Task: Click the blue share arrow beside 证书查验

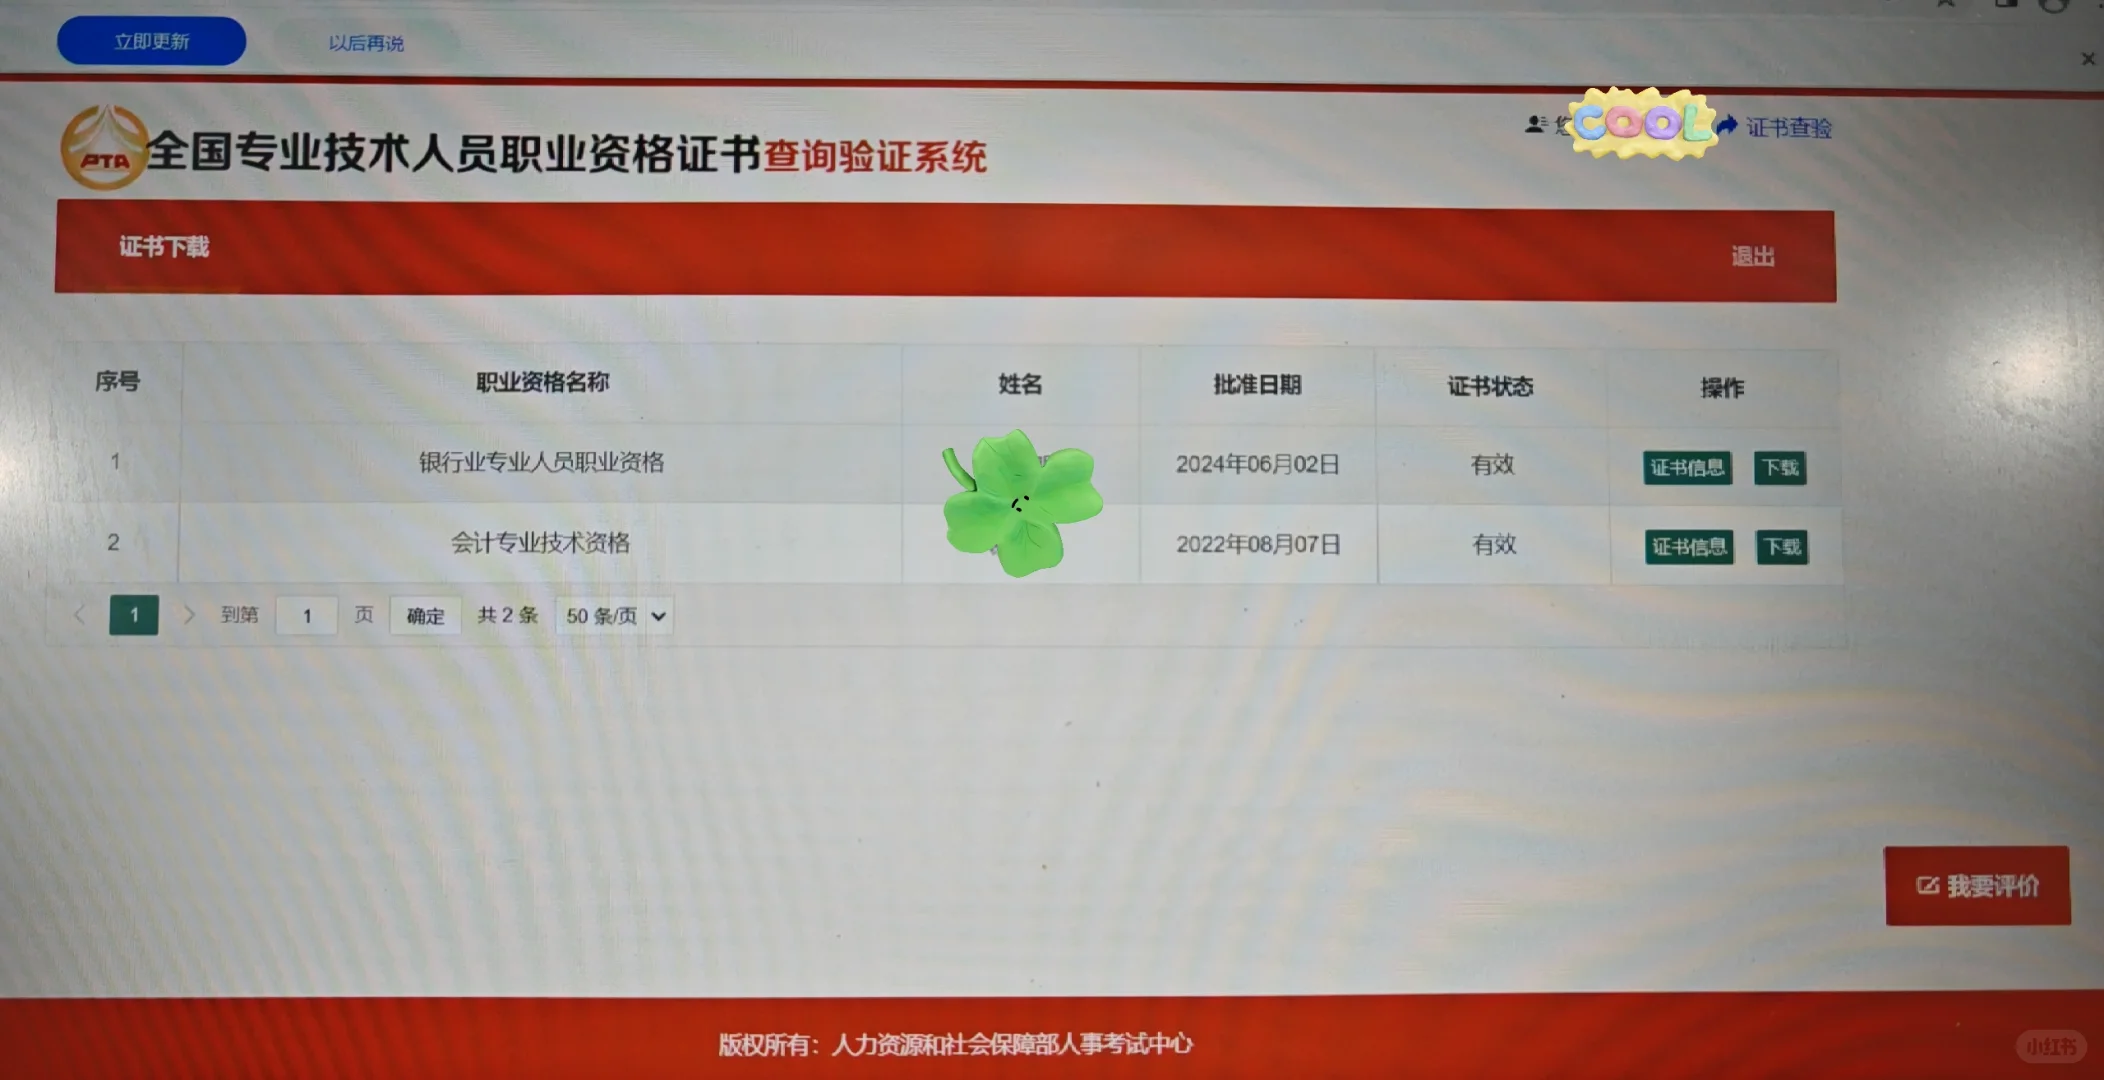Action: pyautogui.click(x=1729, y=125)
